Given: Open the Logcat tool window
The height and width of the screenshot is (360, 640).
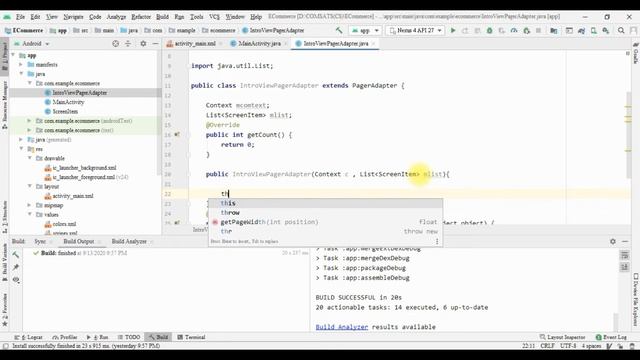Looking at the screenshot, I should (28, 337).
